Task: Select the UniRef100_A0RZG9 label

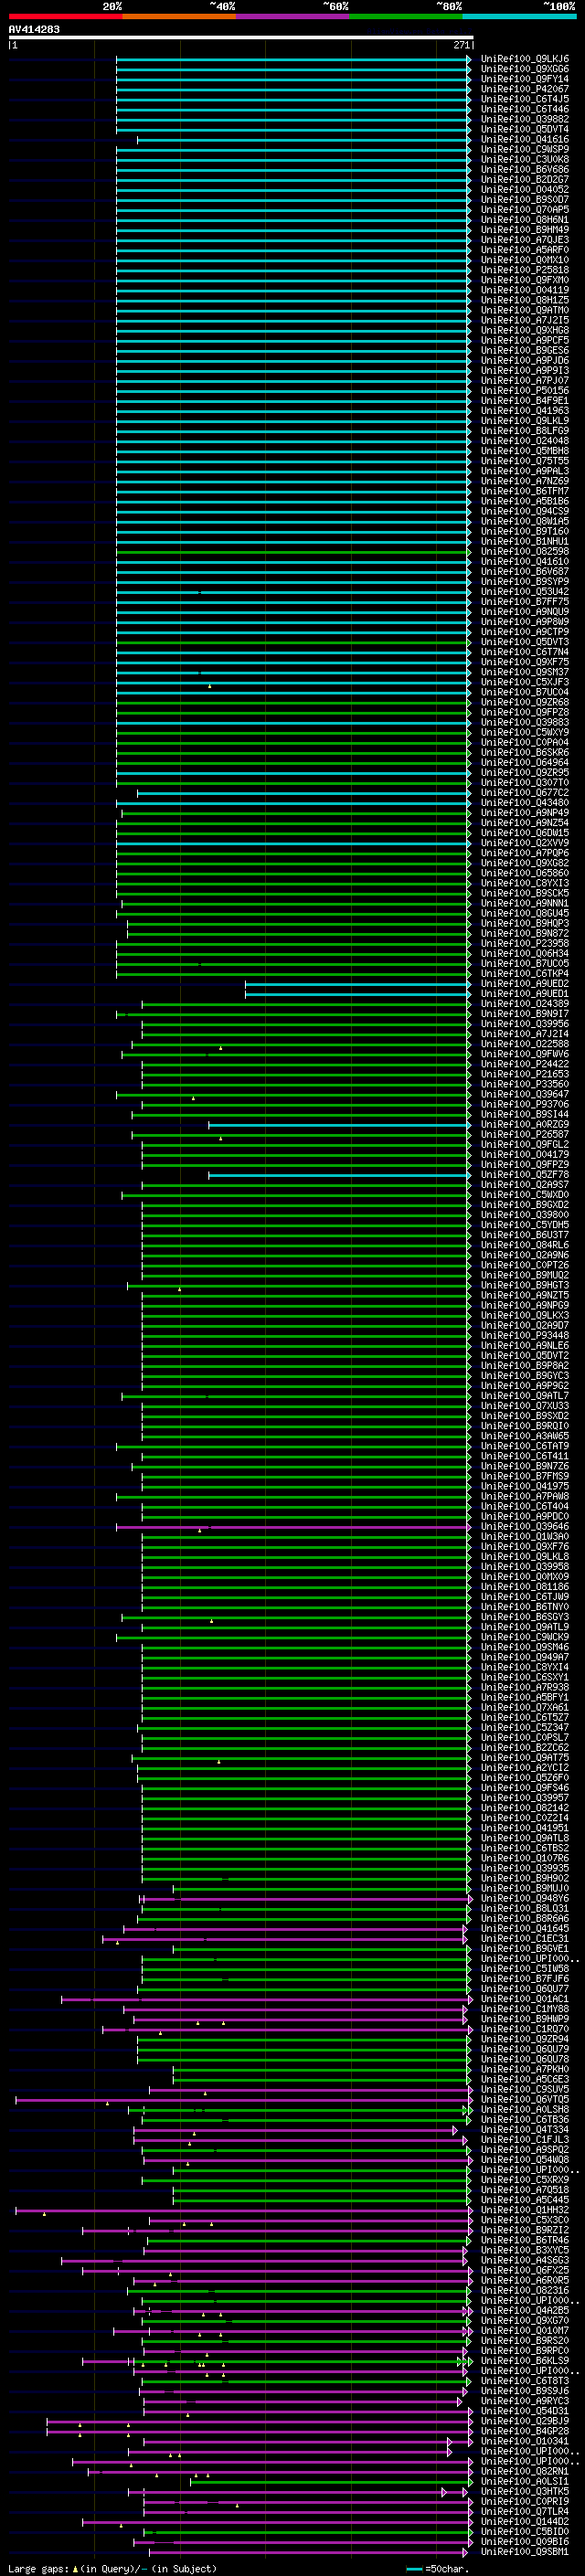Action: (x=525, y=1124)
